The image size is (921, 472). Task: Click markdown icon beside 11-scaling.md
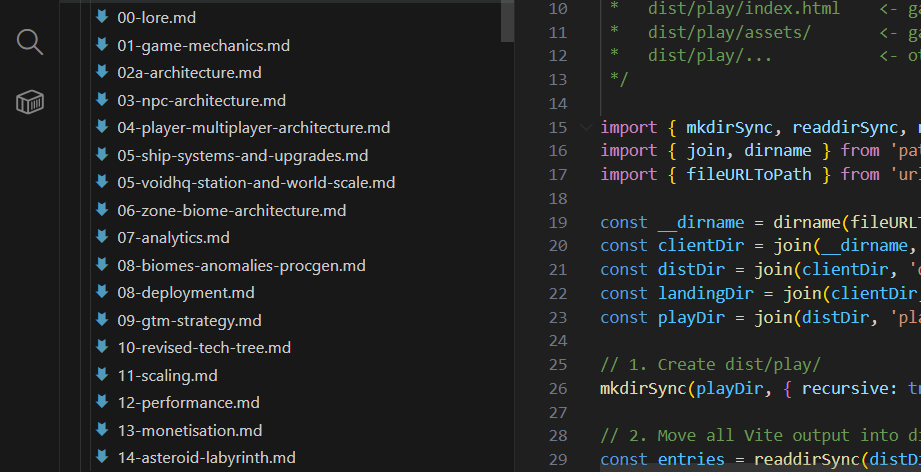tap(101, 375)
